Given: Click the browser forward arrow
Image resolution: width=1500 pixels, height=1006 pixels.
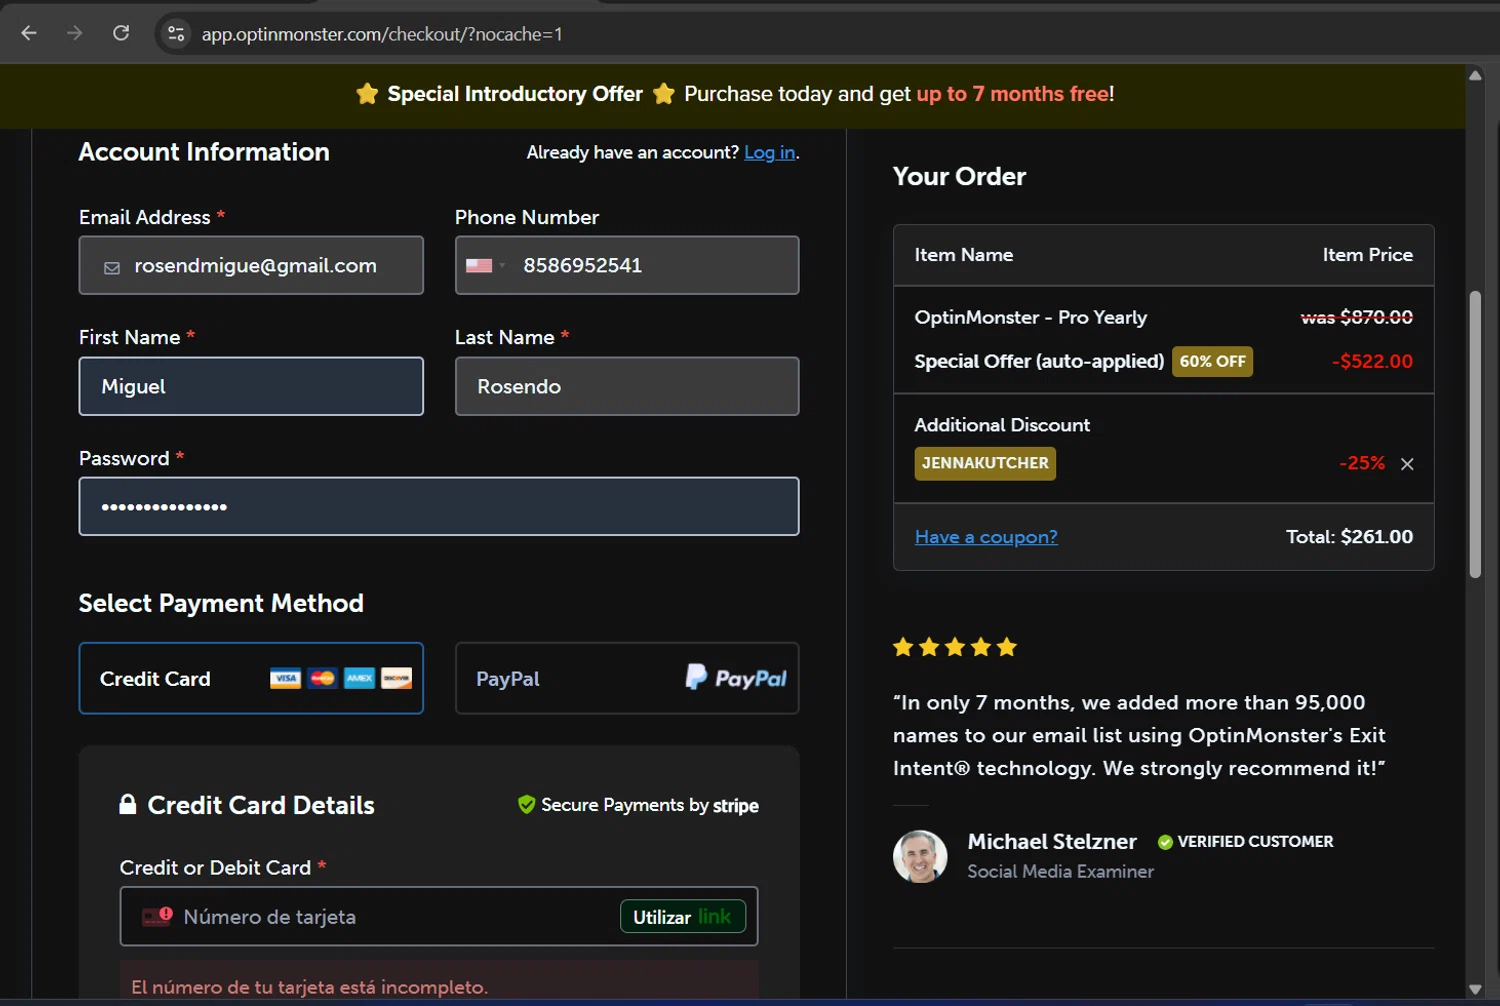Looking at the screenshot, I should pos(75,33).
